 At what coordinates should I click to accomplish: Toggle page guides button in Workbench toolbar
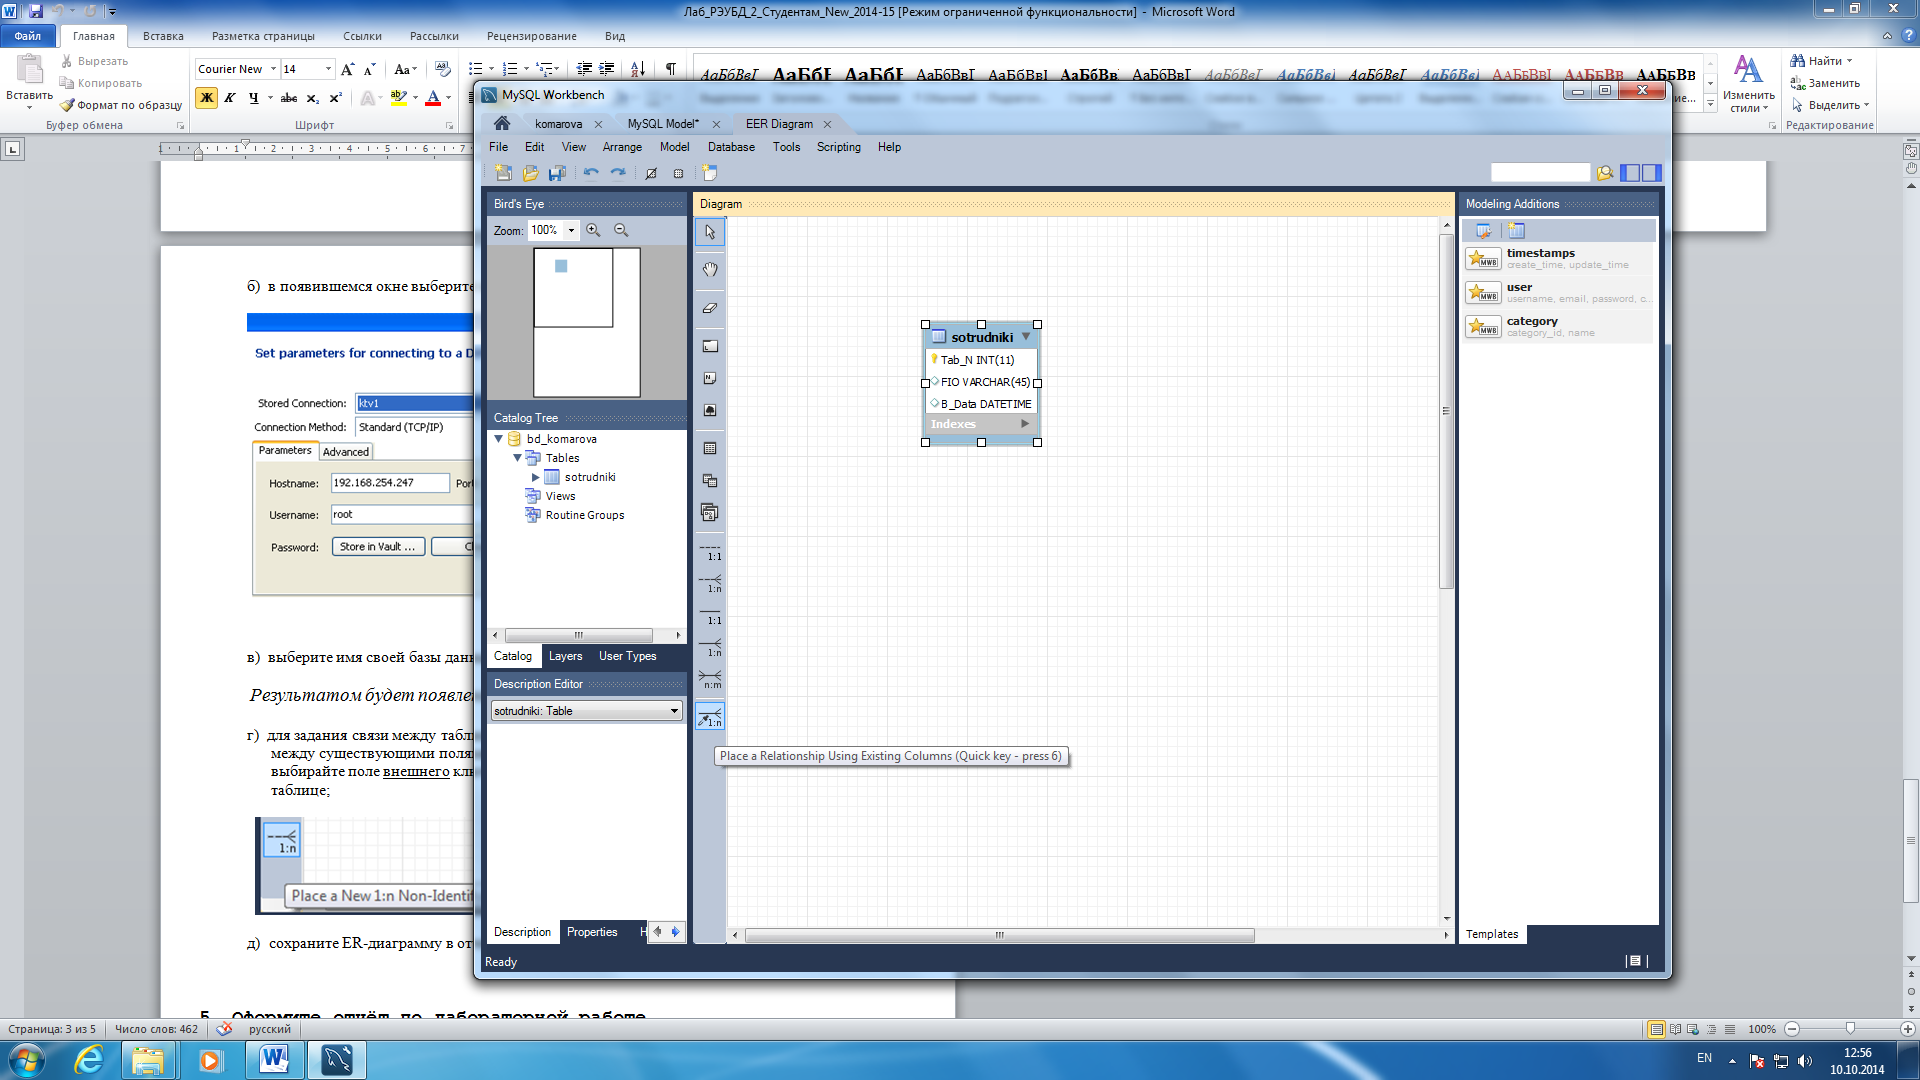point(678,173)
